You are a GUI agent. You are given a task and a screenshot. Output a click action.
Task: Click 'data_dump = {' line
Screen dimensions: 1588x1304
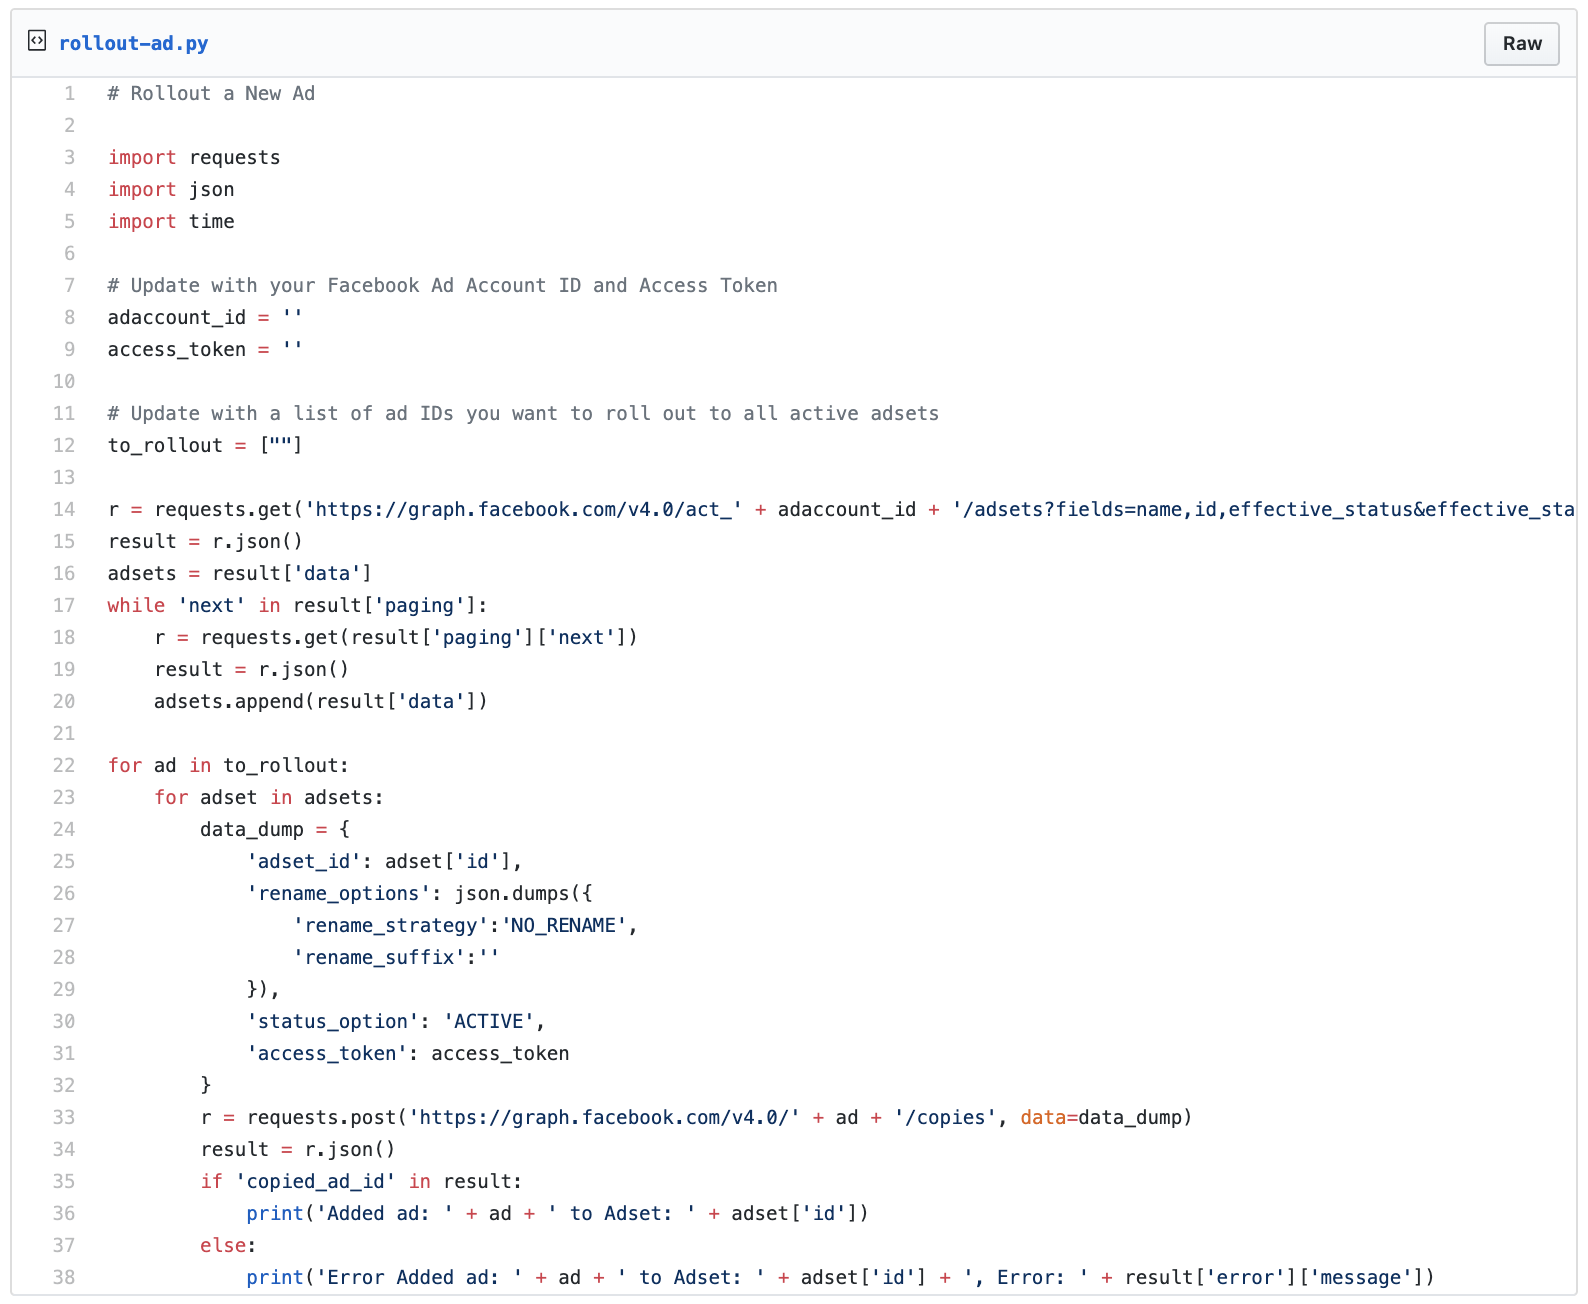(x=275, y=829)
